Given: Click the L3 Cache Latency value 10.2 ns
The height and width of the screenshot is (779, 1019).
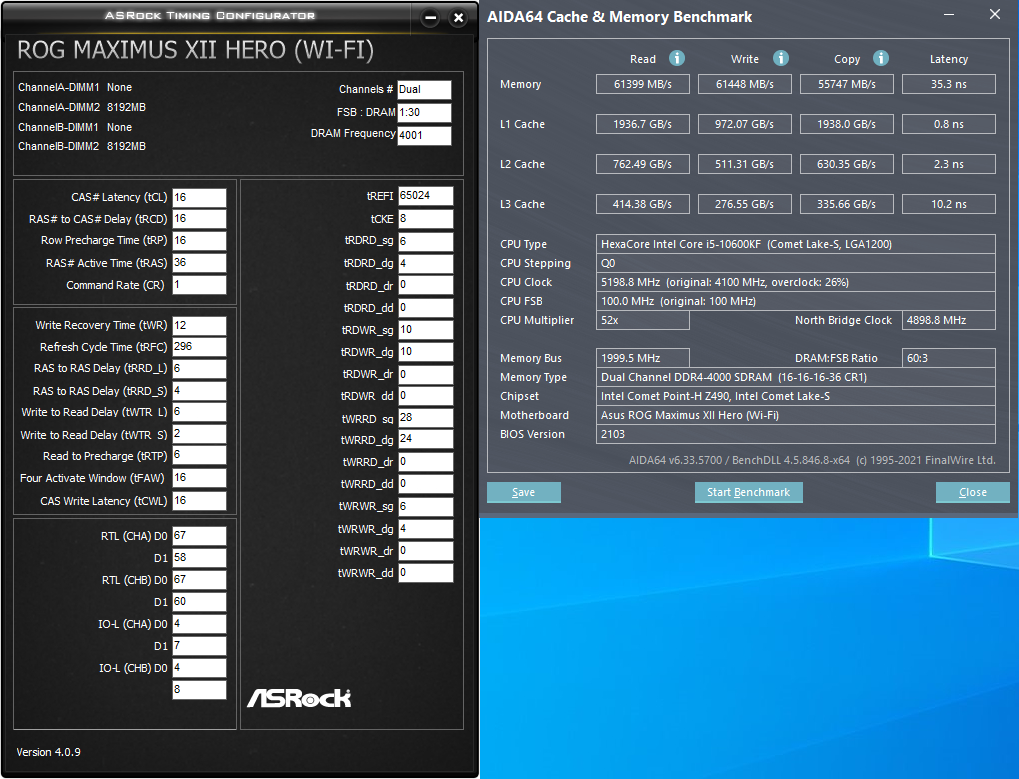Looking at the screenshot, I should tap(949, 204).
